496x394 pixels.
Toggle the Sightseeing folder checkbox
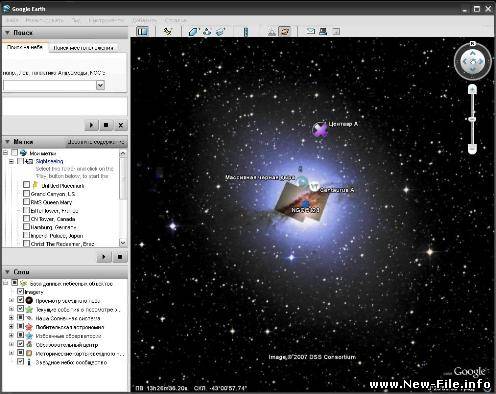(20, 161)
